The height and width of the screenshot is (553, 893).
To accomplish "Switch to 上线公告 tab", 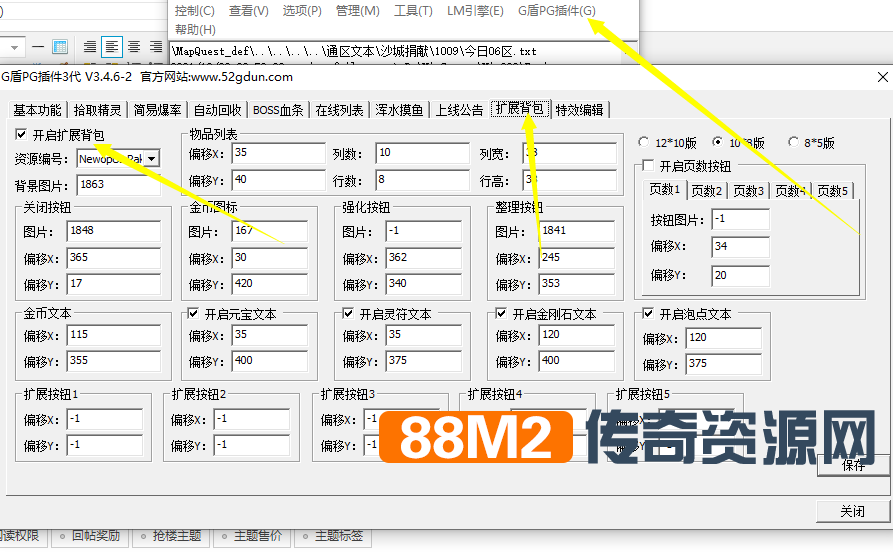I will (x=459, y=110).
